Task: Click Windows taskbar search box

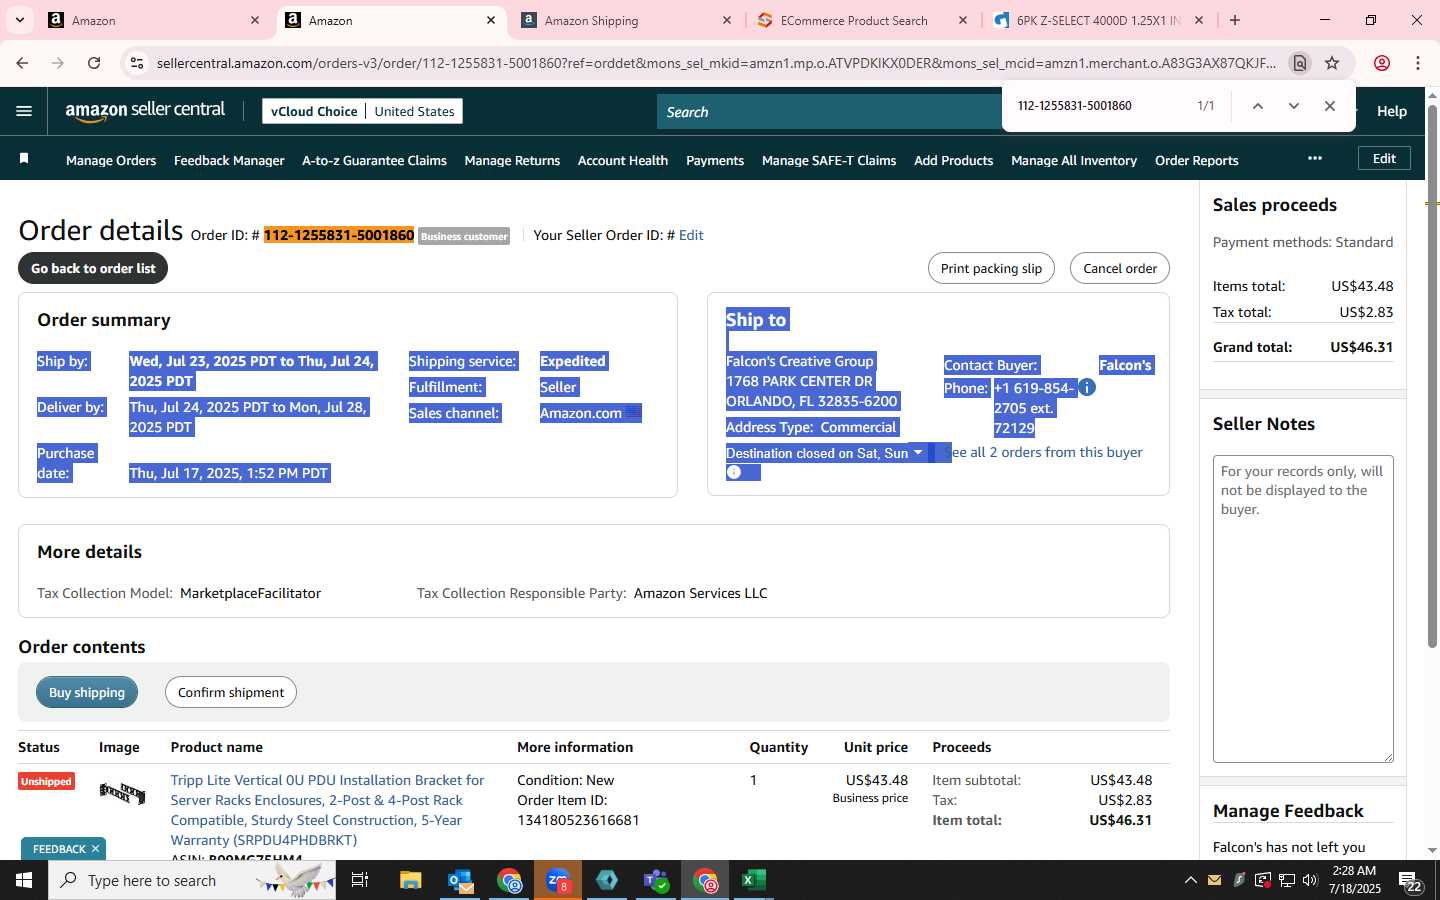Action: (x=192, y=880)
